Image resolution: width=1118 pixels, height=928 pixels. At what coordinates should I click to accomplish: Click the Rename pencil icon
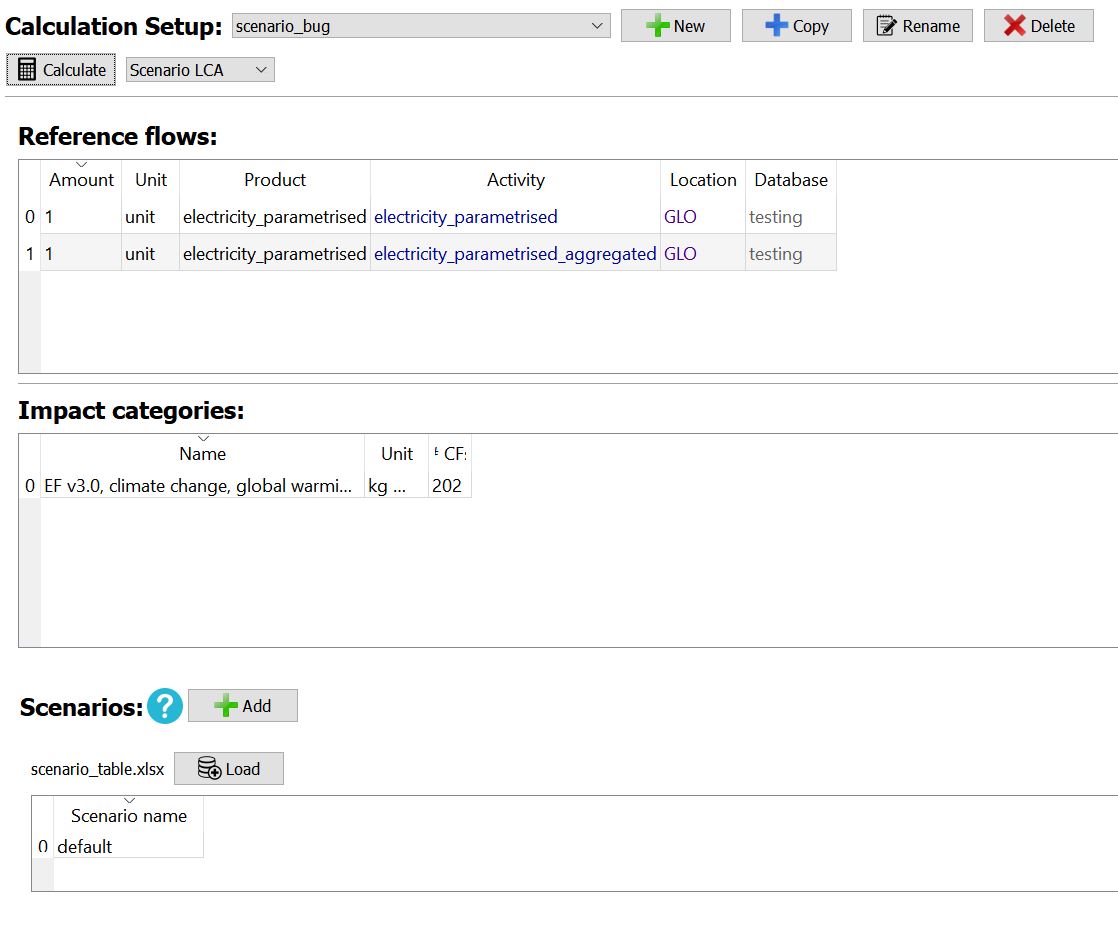point(888,26)
